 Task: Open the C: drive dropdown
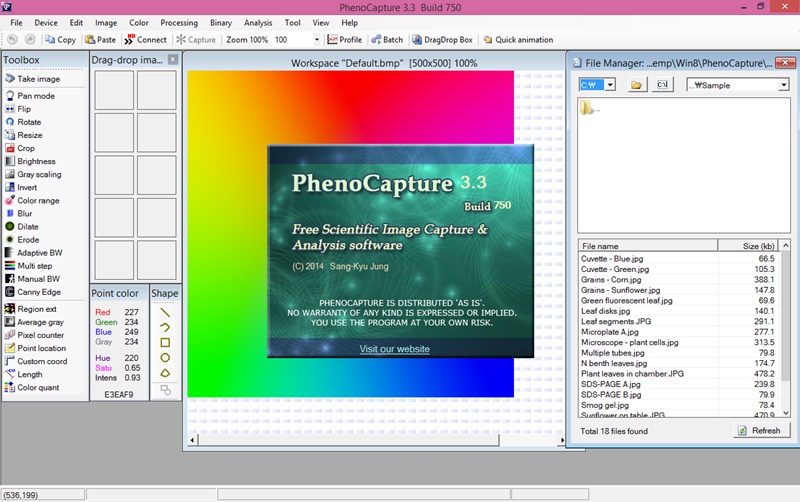[609, 85]
